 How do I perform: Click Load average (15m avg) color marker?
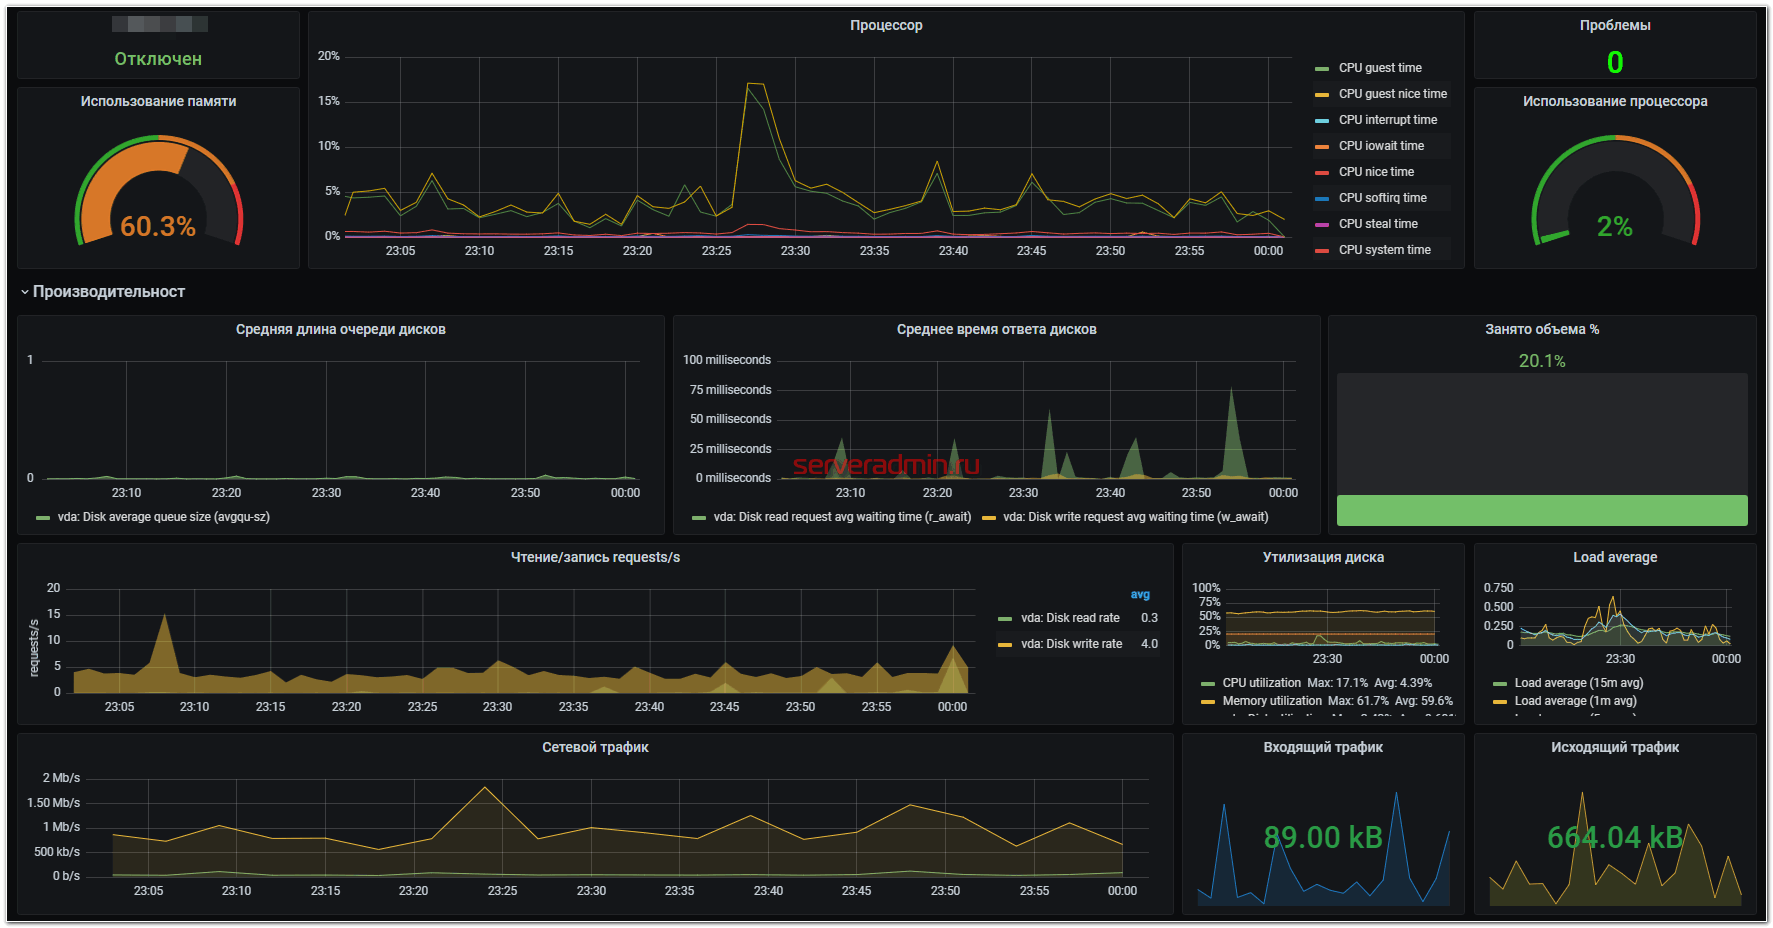[1499, 684]
